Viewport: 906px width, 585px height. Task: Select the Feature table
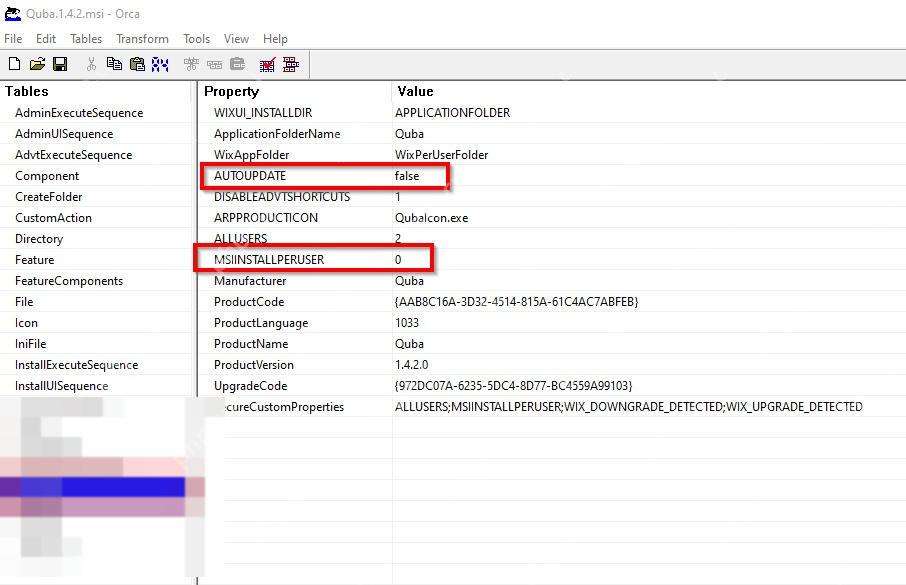coord(35,260)
